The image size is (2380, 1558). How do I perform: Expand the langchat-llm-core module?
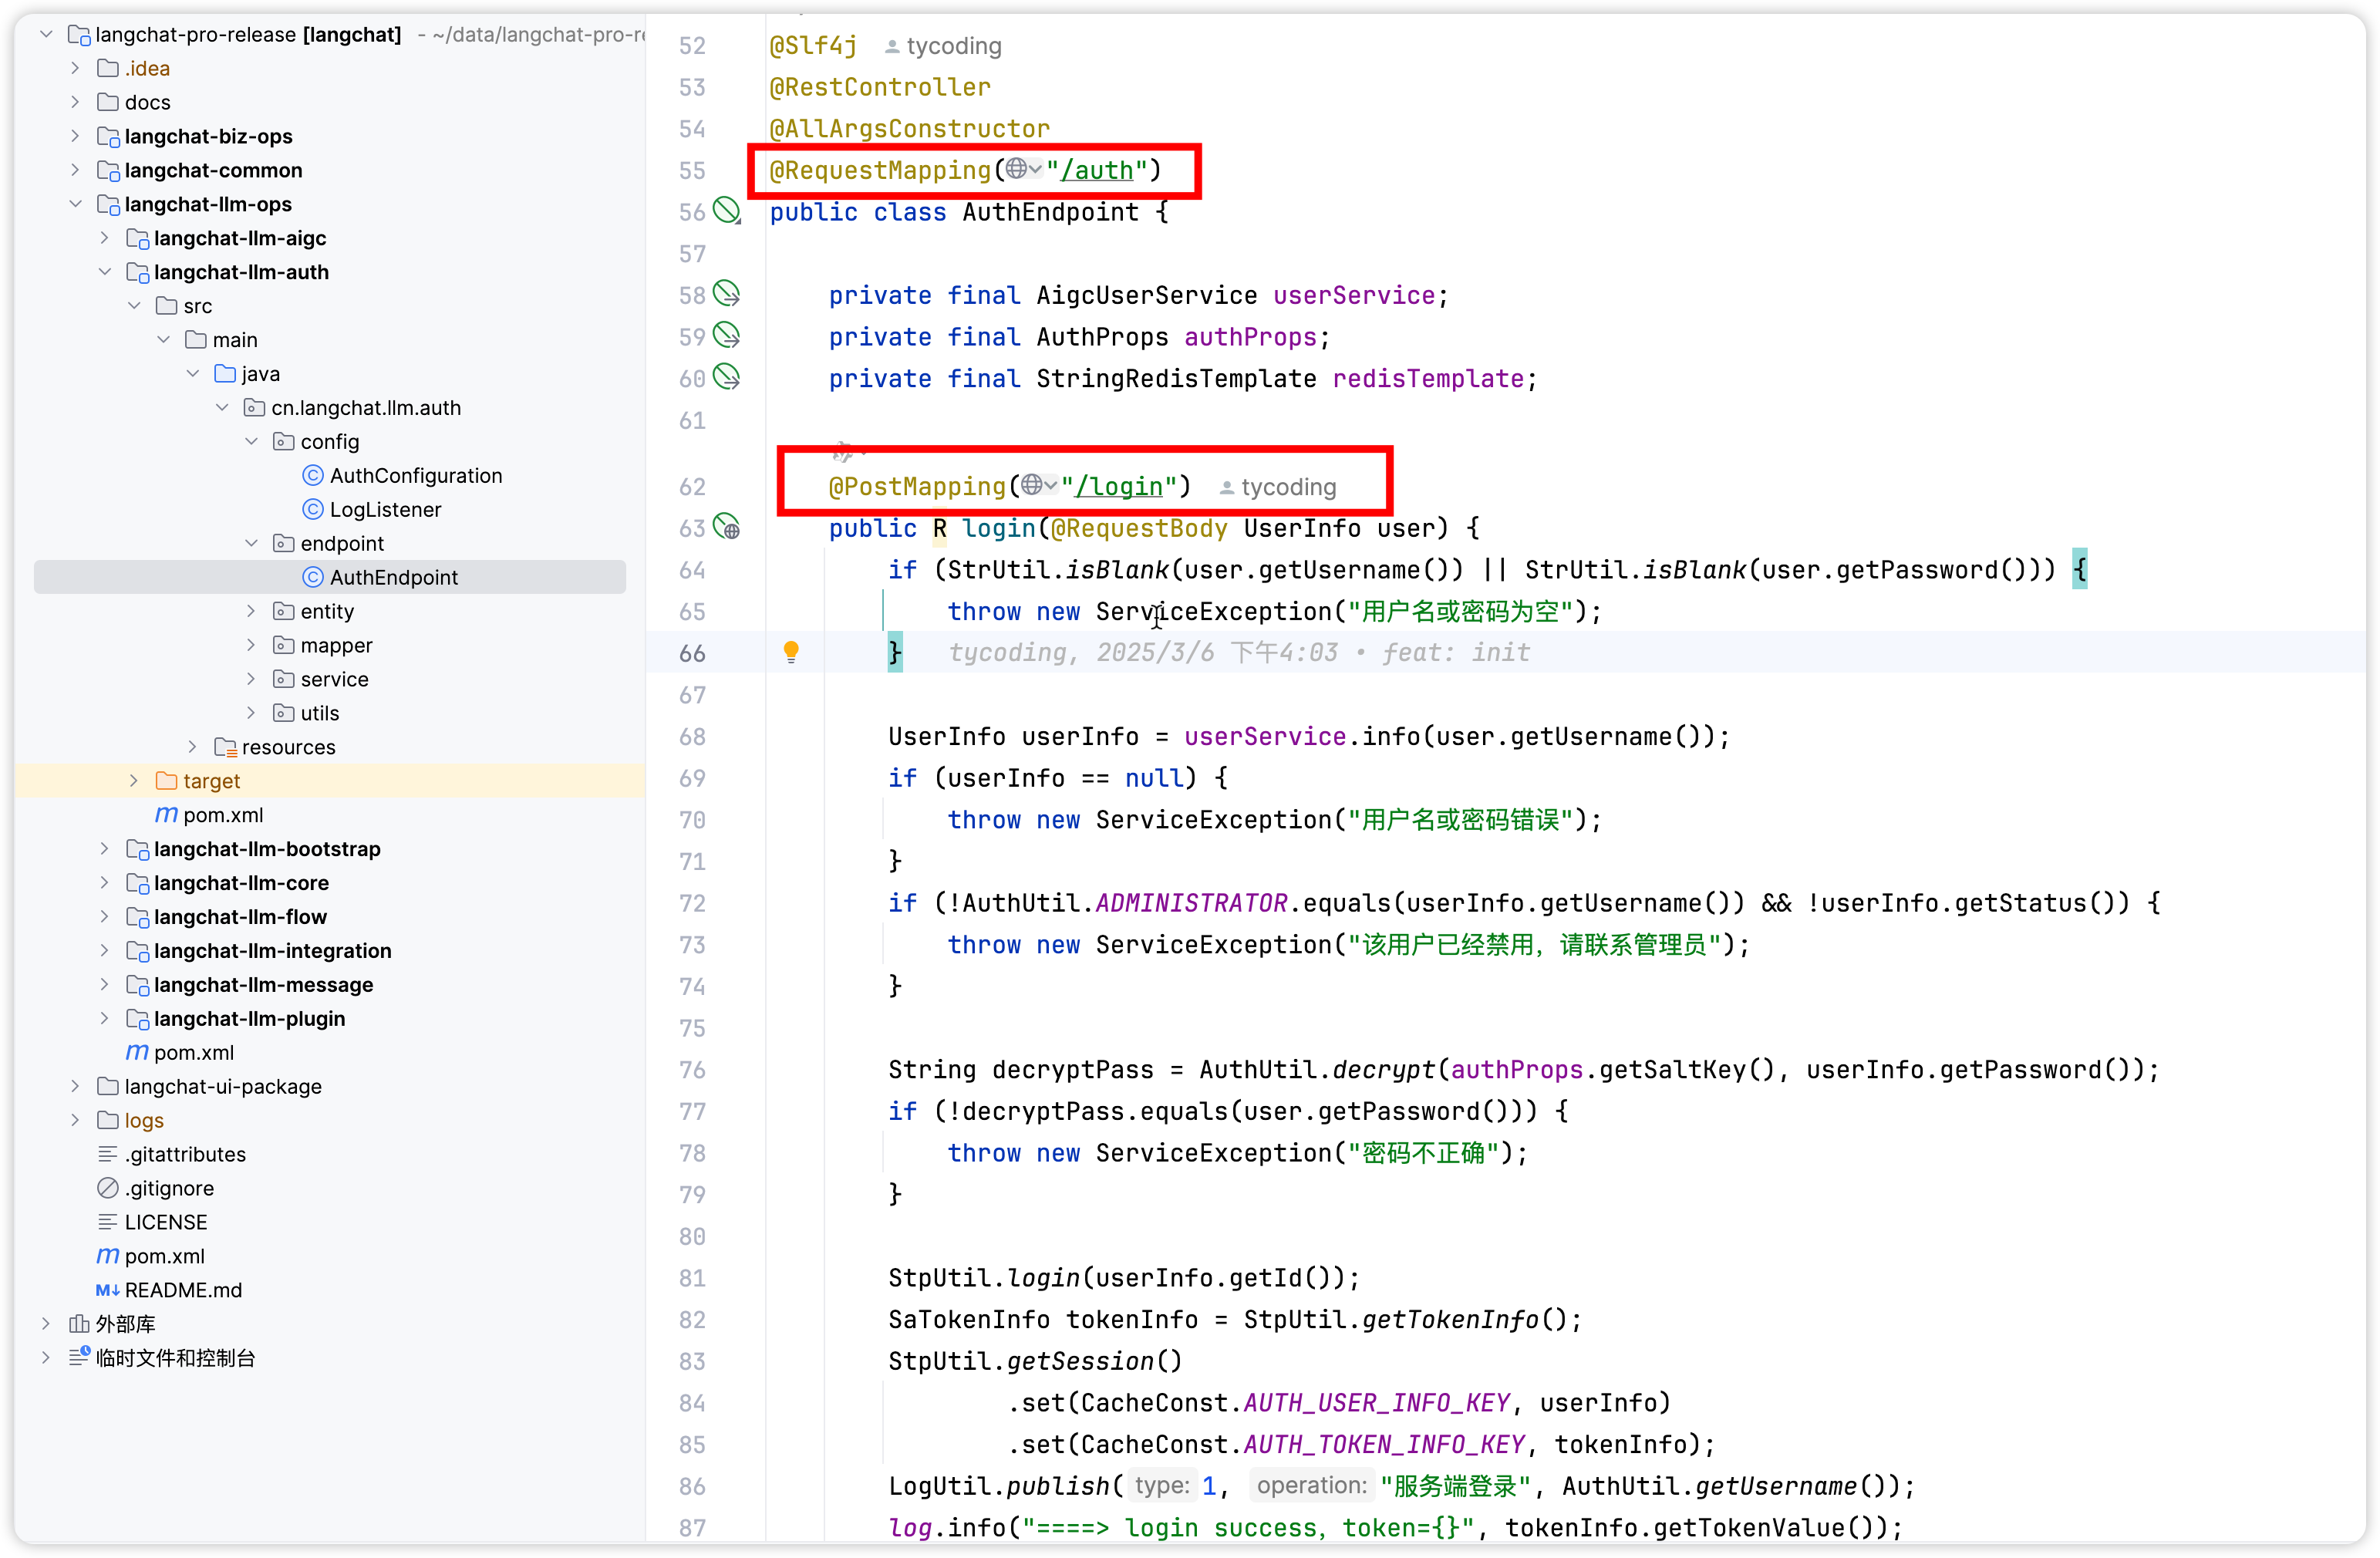[104, 882]
